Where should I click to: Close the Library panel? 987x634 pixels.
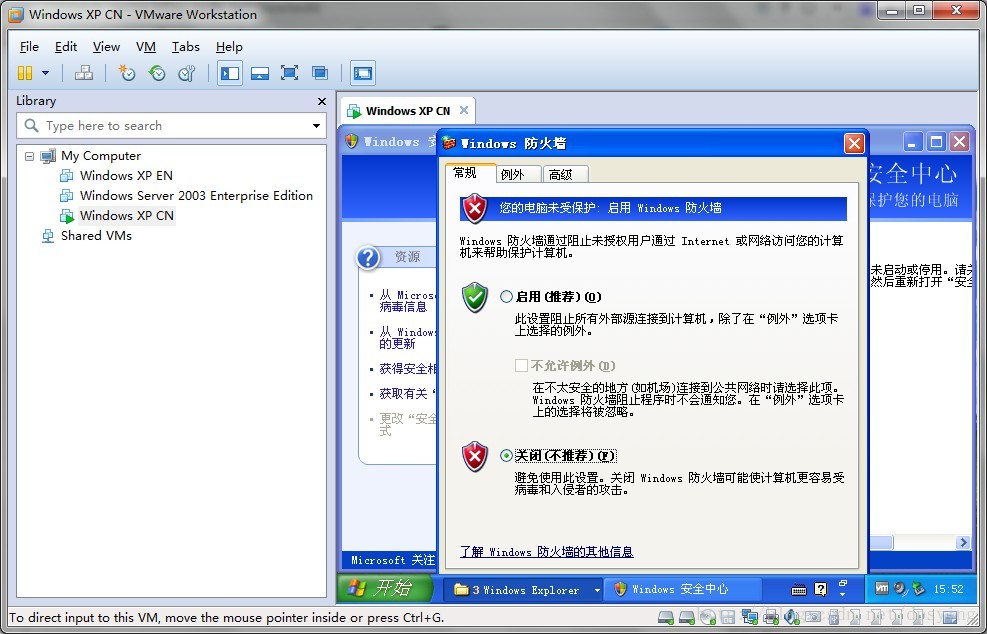pyautogui.click(x=322, y=101)
